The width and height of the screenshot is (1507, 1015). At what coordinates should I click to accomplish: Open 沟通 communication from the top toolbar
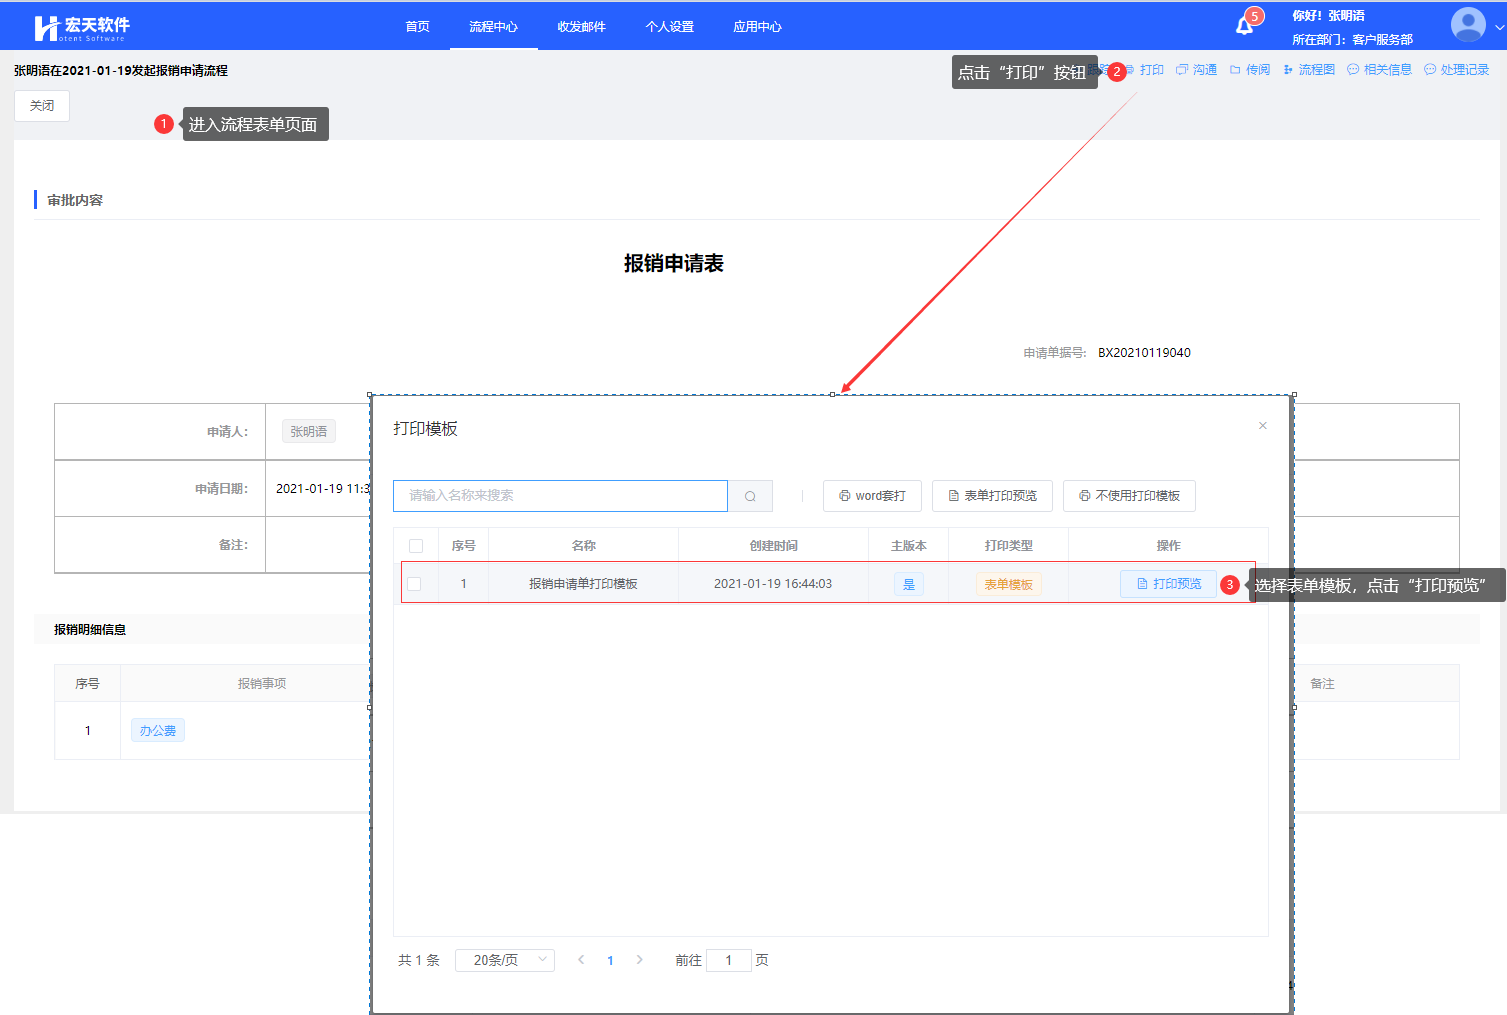pos(1197,70)
